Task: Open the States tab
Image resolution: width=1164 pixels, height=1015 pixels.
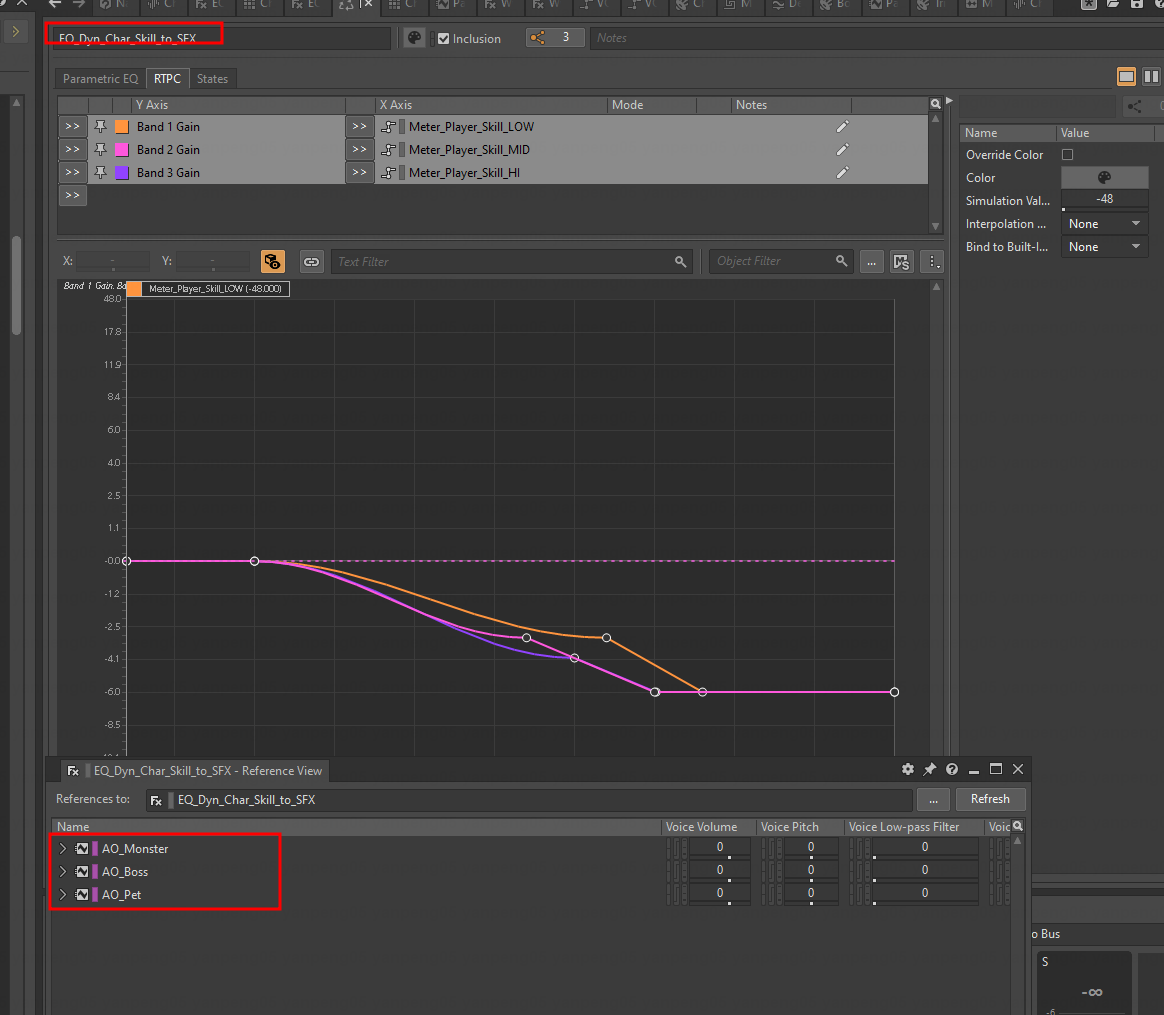Action: 212,79
